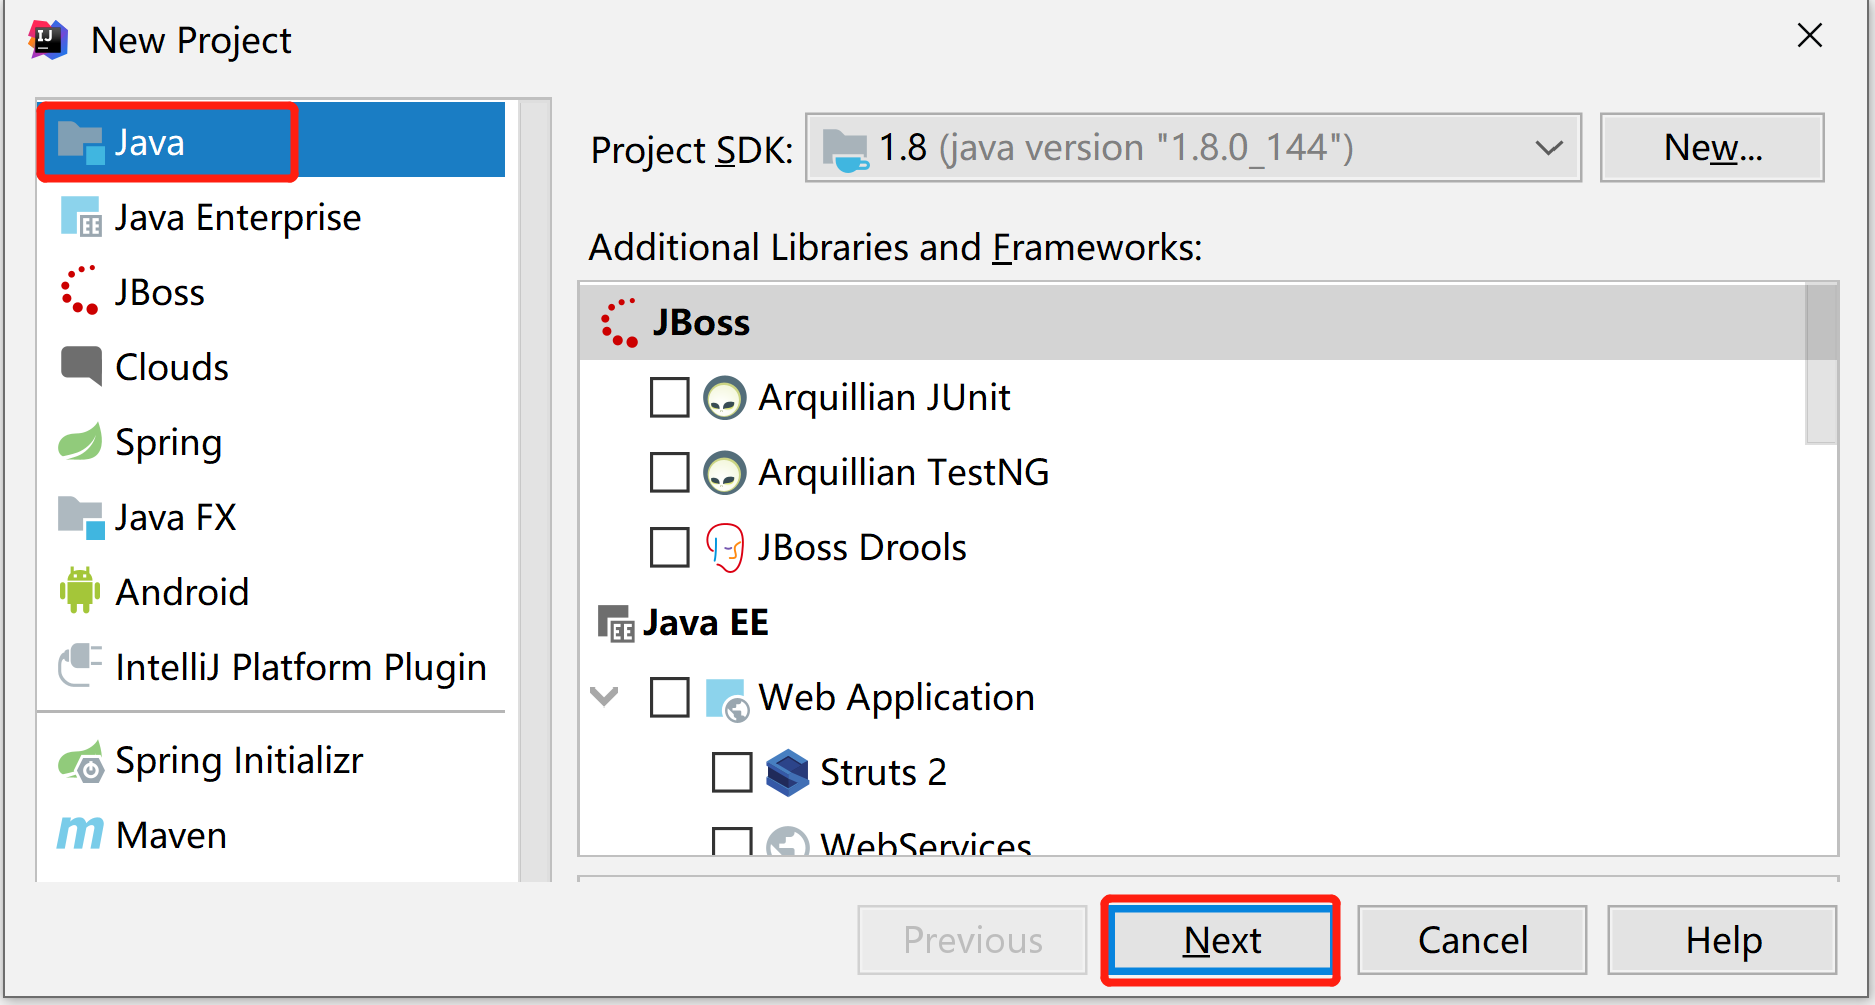This screenshot has width=1875, height=1005.
Task: Click the Web Application globe icon
Action: coord(726,699)
